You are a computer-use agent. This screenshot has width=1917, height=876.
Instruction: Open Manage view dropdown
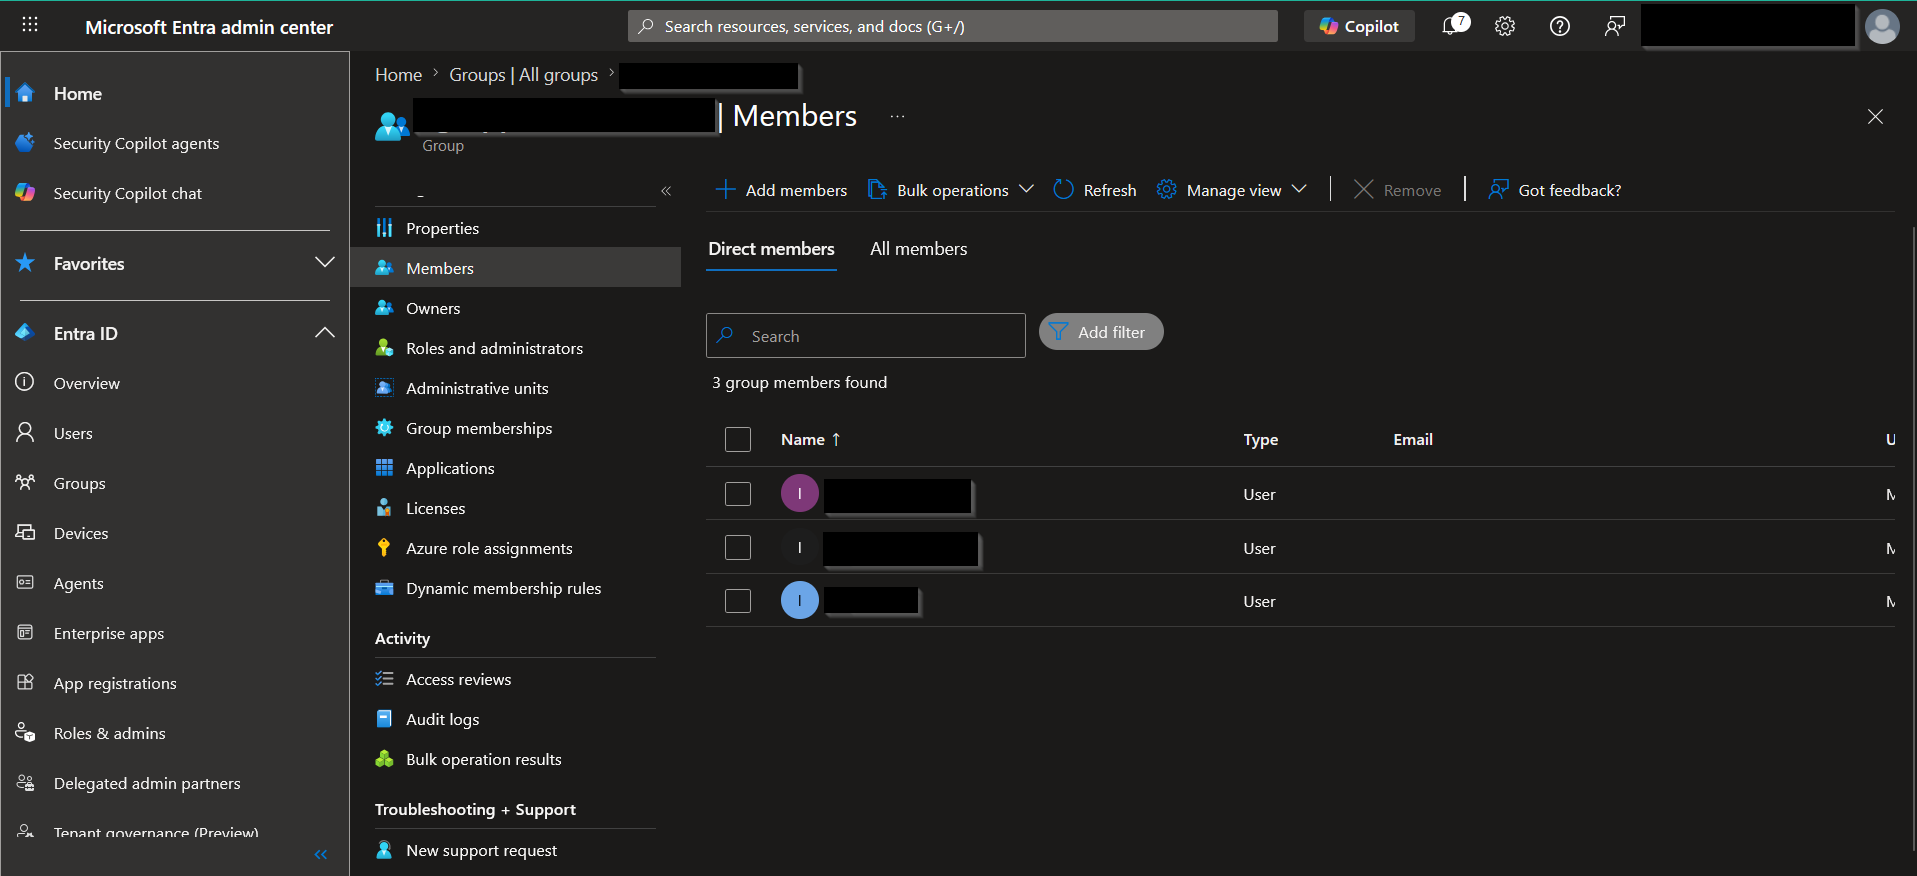1232,190
